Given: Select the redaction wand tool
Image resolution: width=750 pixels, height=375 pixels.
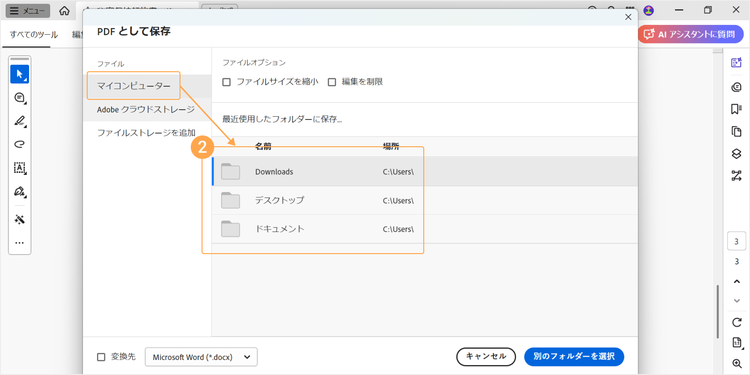Looking at the screenshot, I should pos(20,220).
